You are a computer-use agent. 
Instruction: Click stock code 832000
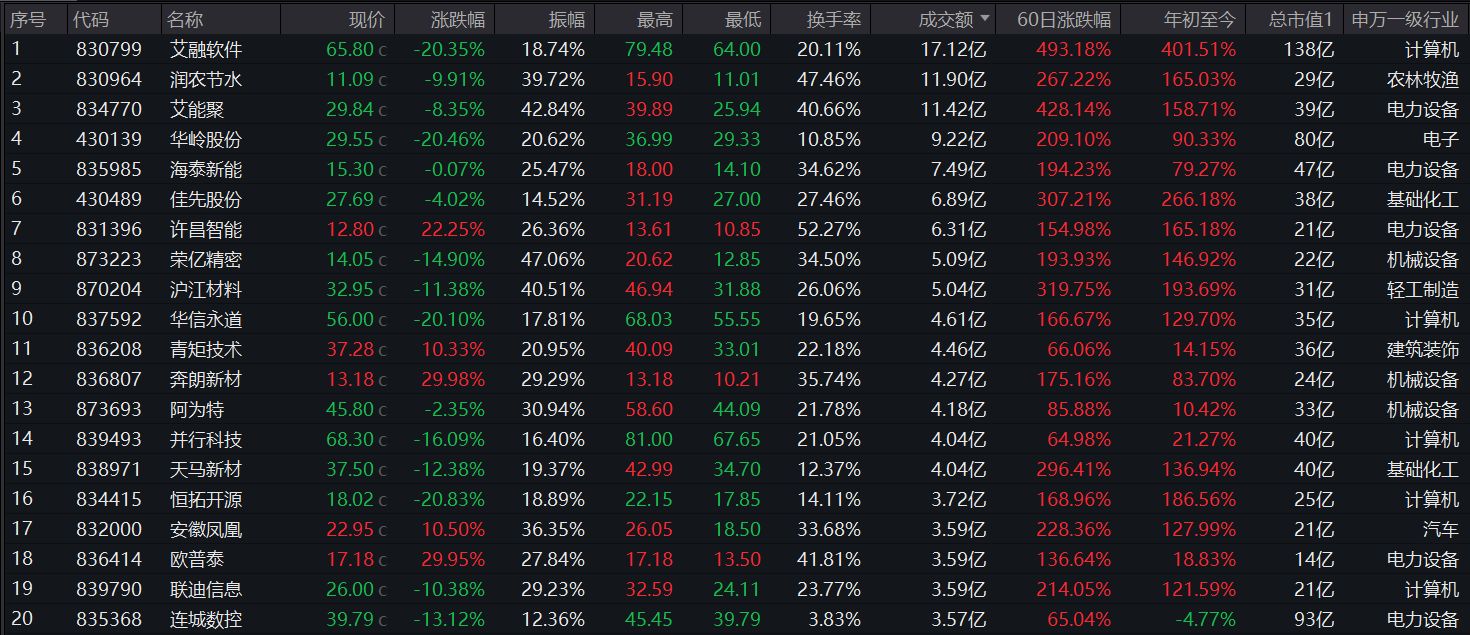(109, 529)
